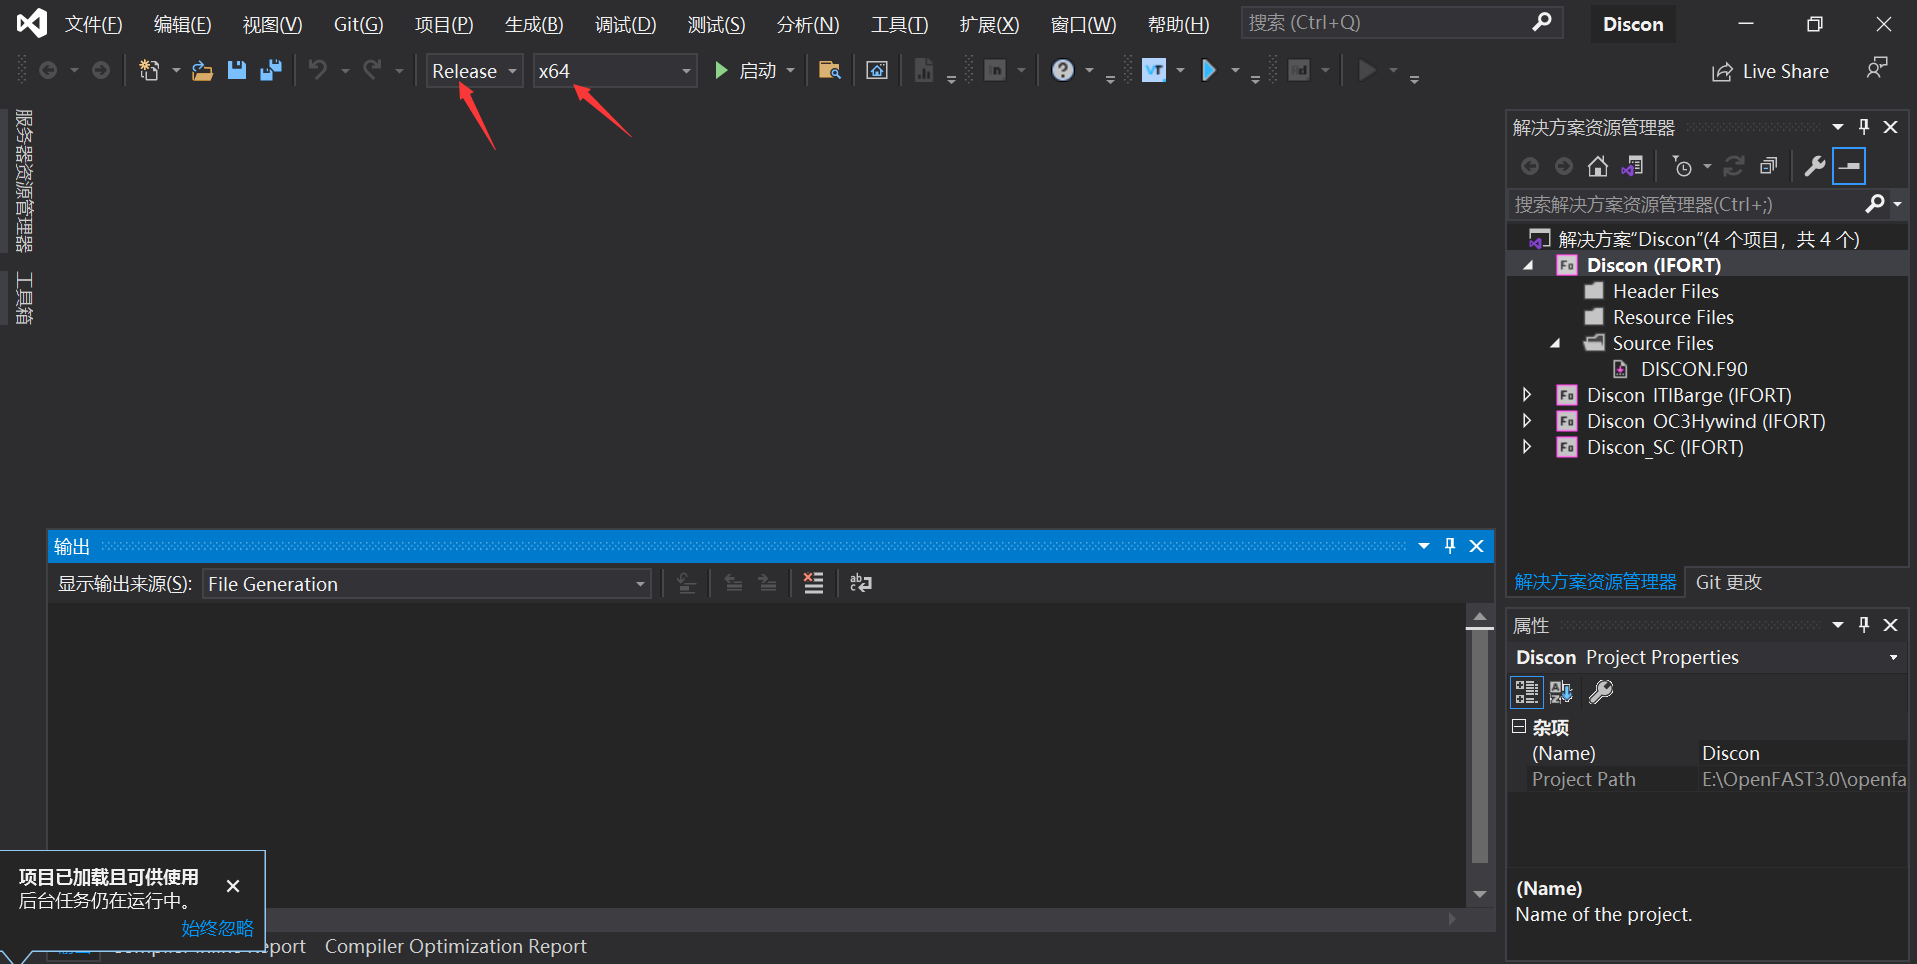The height and width of the screenshot is (964, 1917).
Task: Switch Properties panel to categorized view icon
Action: [1527, 691]
